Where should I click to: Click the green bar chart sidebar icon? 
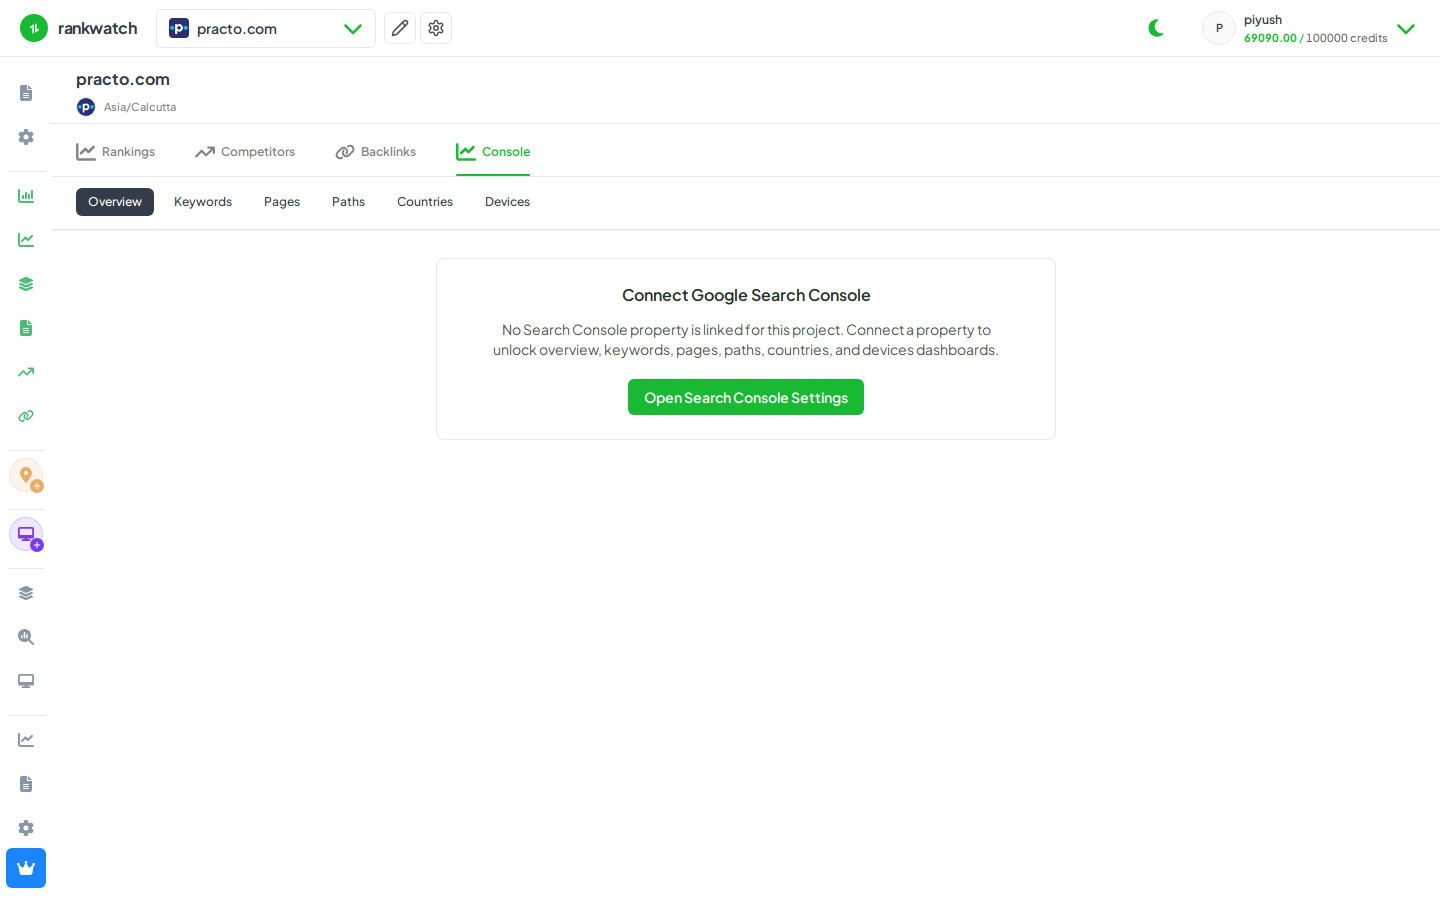26,196
